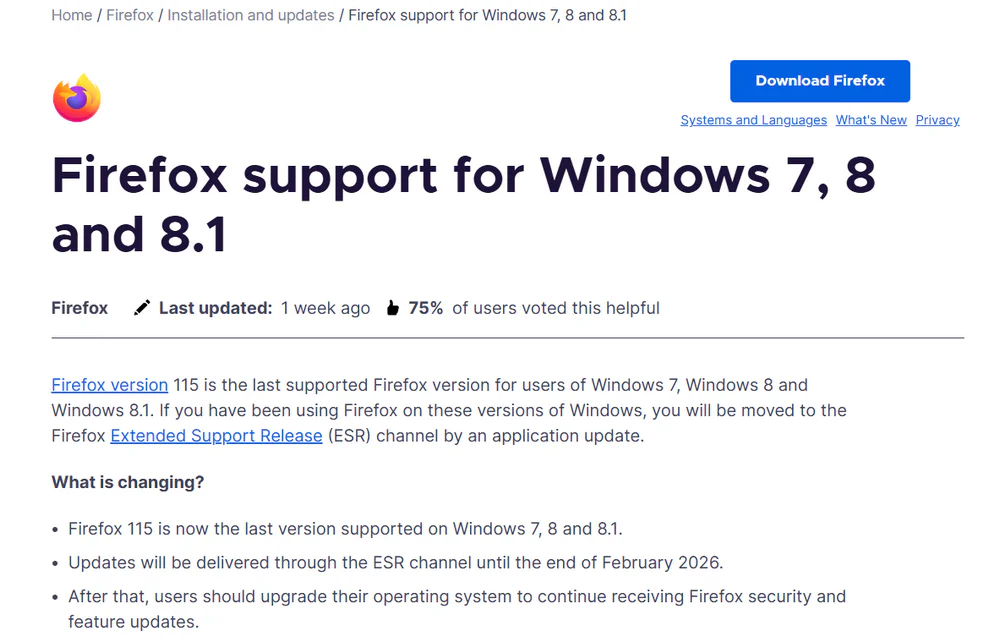
Task: Open the Firefox version link
Action: (x=109, y=384)
